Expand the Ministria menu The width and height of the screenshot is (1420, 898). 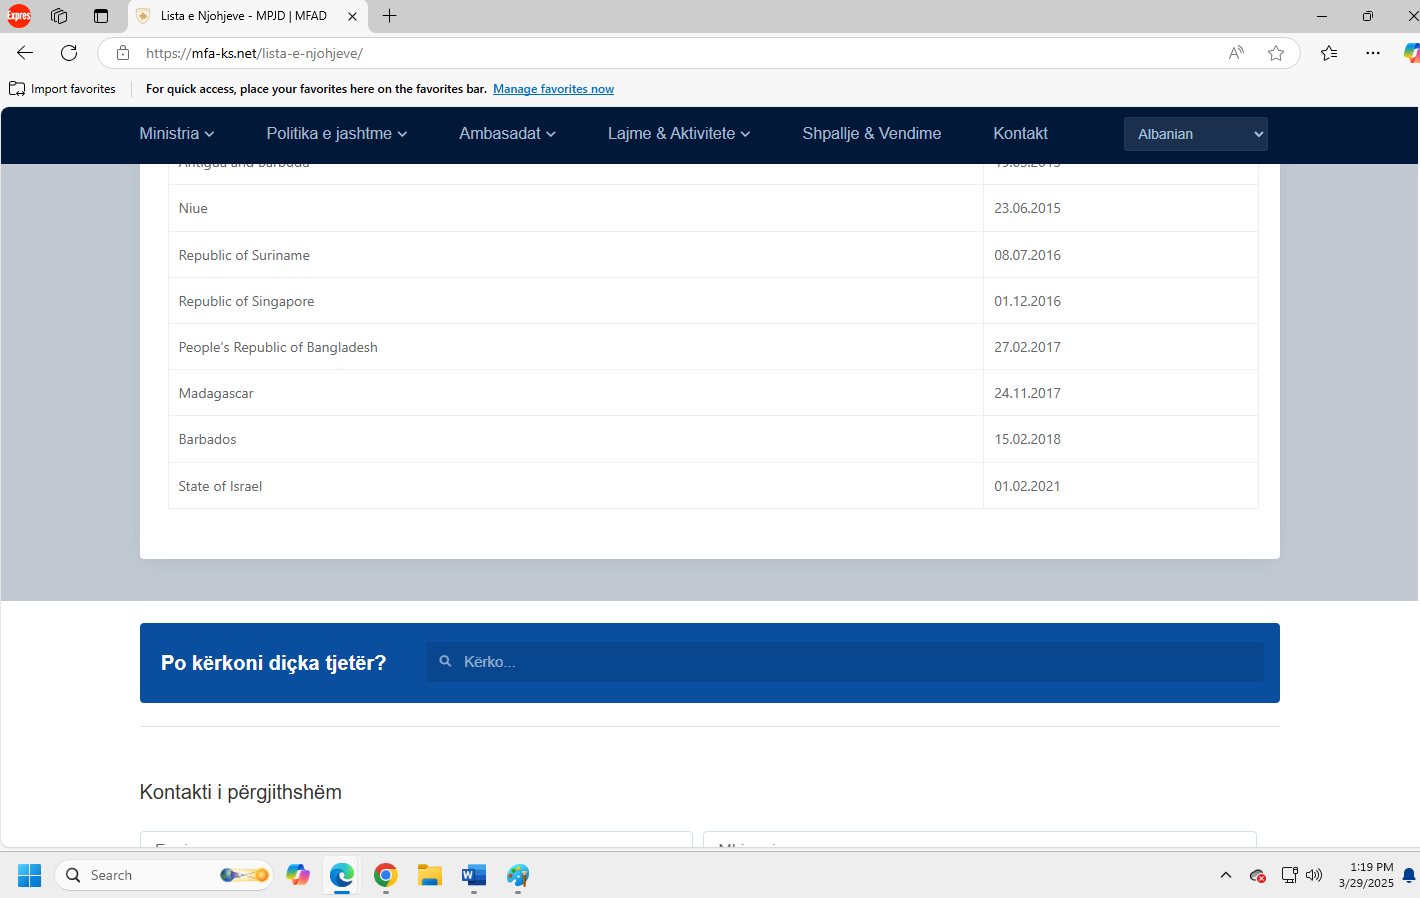pyautogui.click(x=176, y=134)
